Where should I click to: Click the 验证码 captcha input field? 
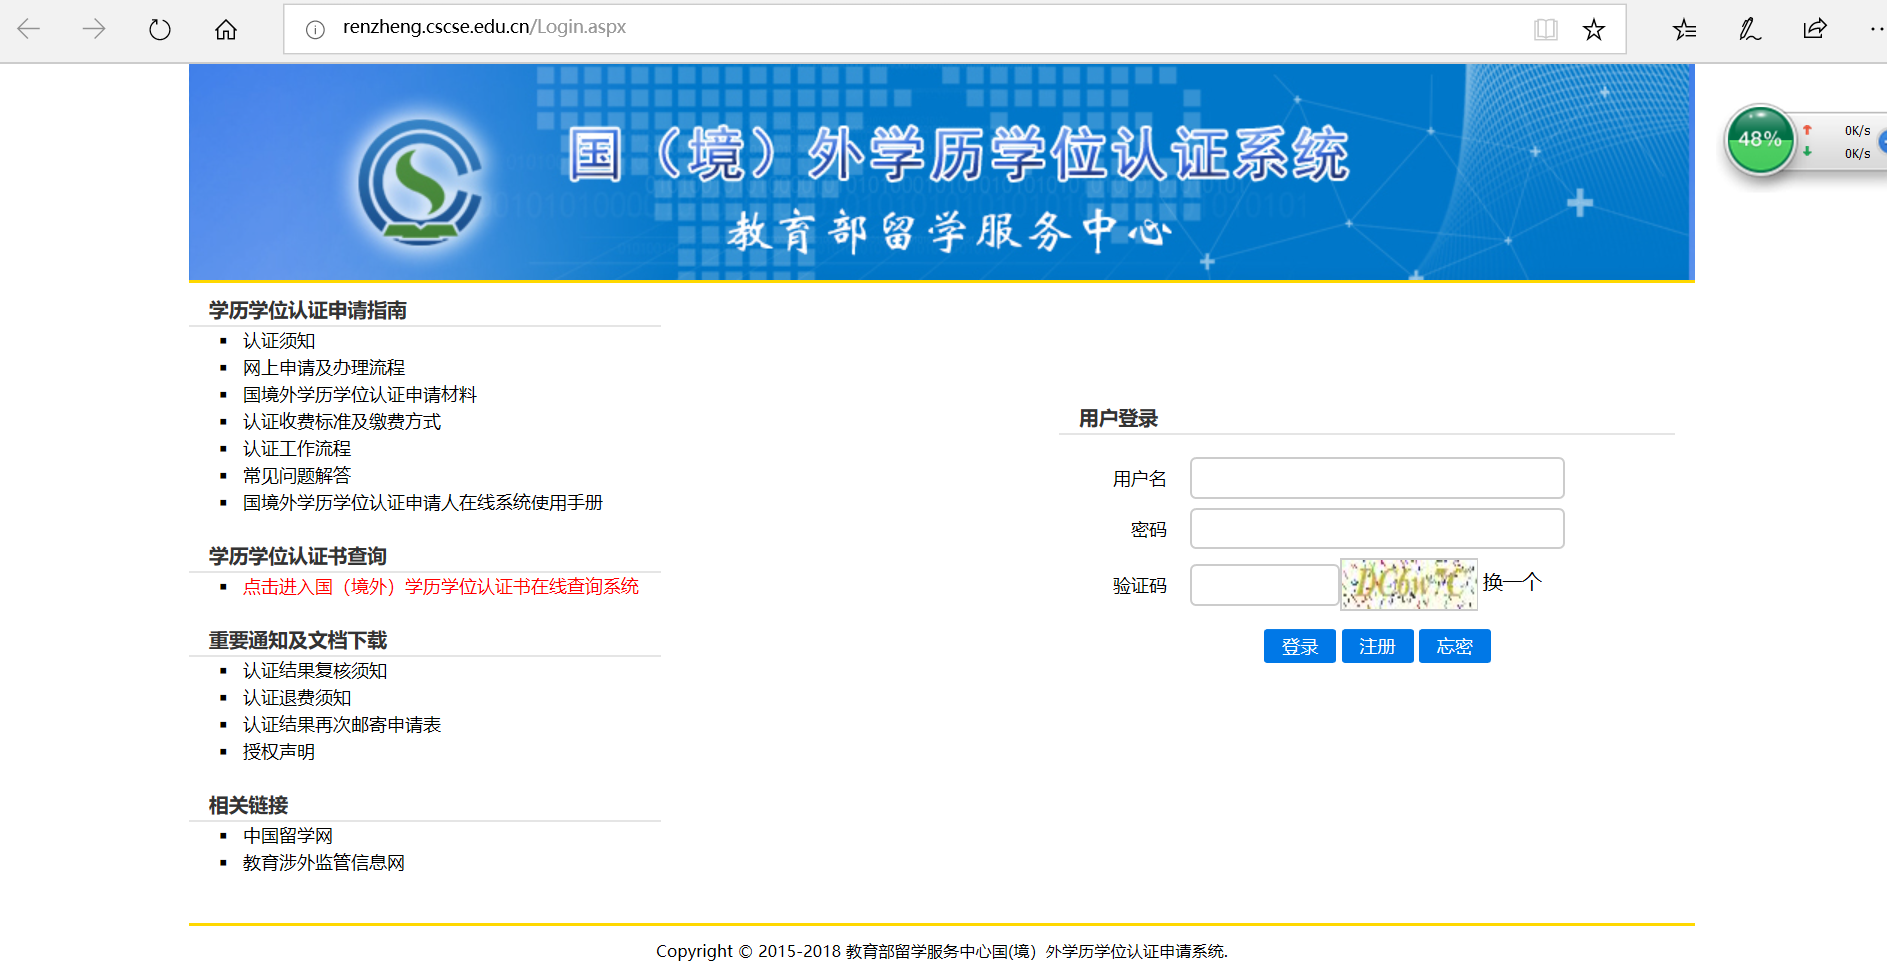click(1264, 585)
